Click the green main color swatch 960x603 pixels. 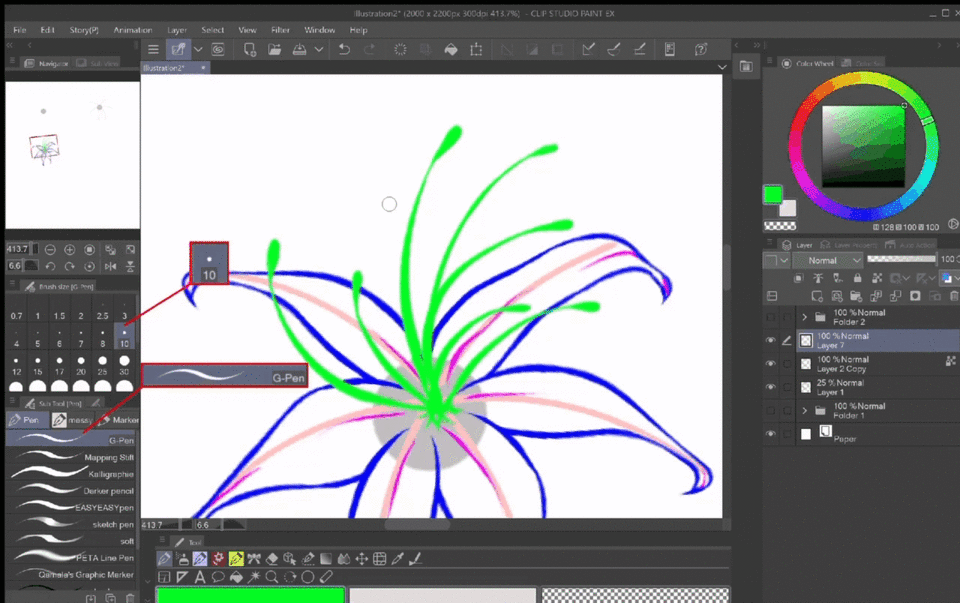point(773,195)
